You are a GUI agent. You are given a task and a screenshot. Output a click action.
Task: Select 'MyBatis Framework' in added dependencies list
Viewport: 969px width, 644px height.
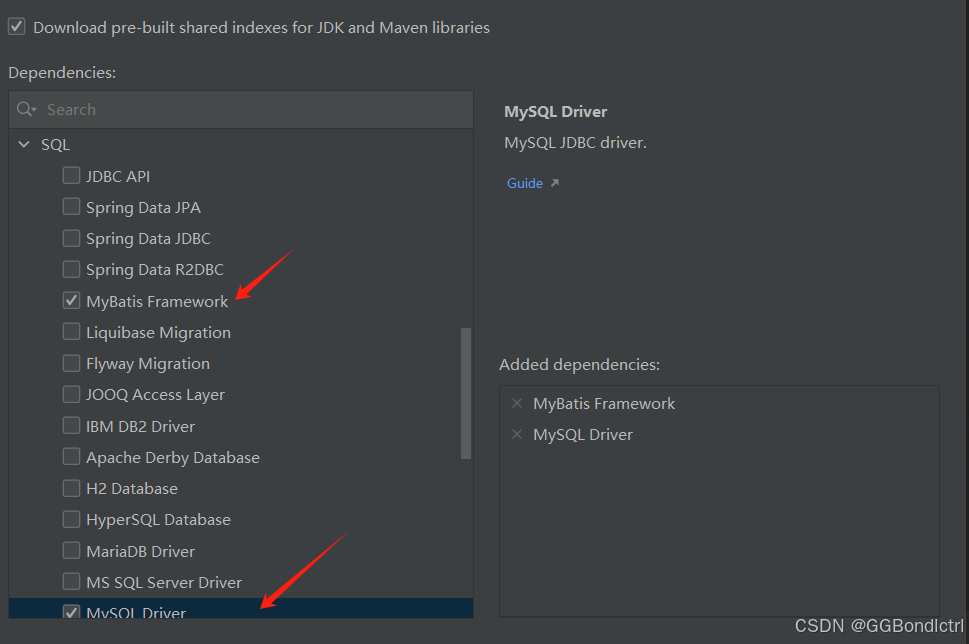point(604,404)
